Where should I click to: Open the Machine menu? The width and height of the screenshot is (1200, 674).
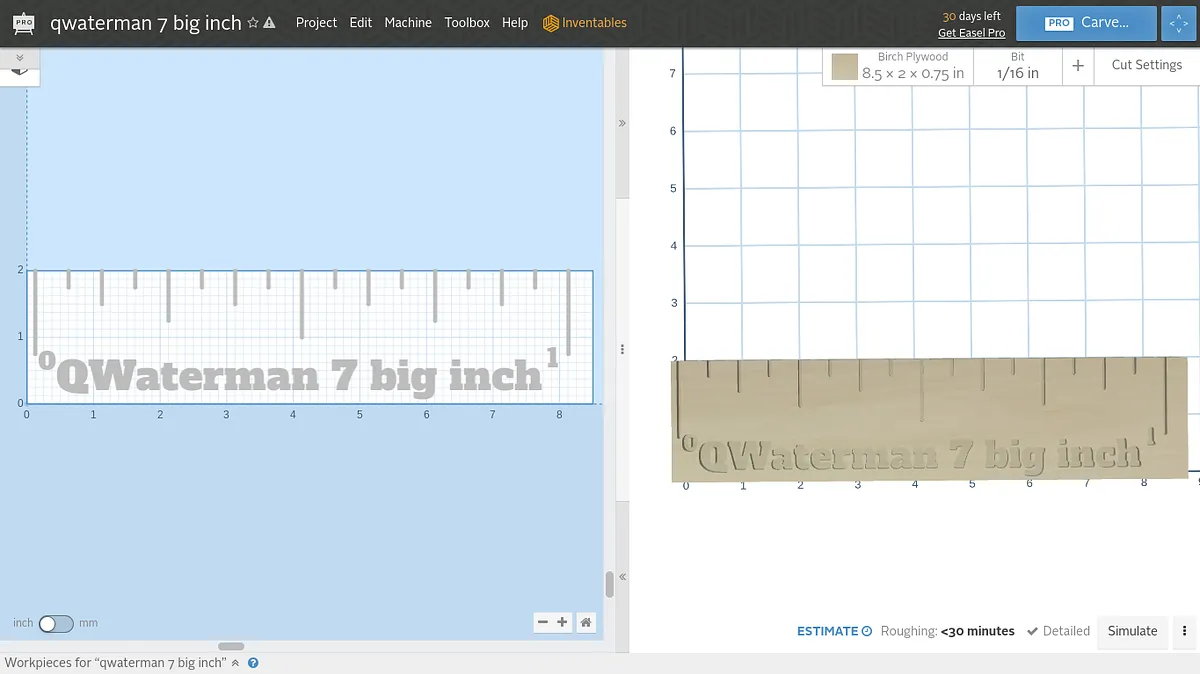pos(408,23)
